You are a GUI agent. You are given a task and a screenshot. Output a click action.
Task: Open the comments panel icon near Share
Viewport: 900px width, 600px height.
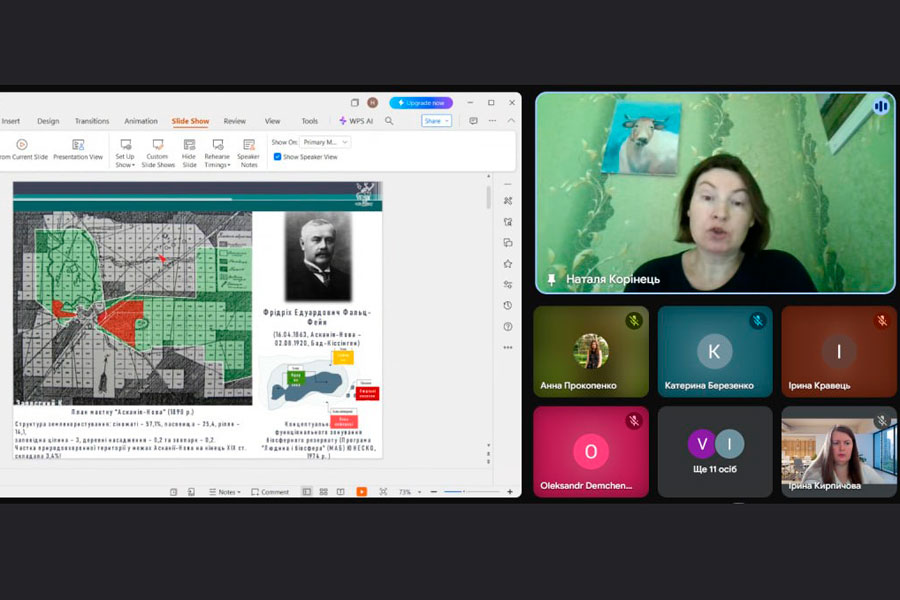(474, 121)
